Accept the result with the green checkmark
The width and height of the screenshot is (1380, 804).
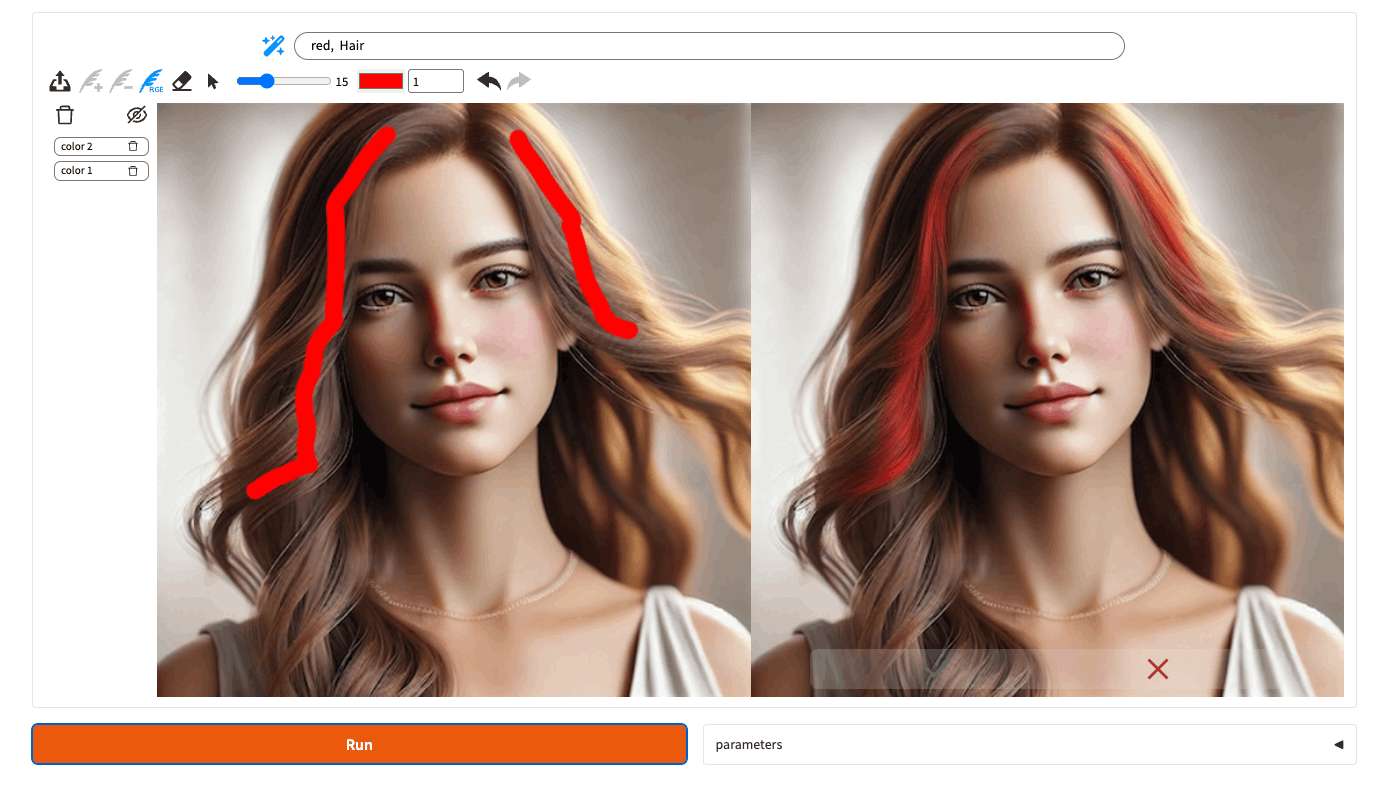point(937,669)
